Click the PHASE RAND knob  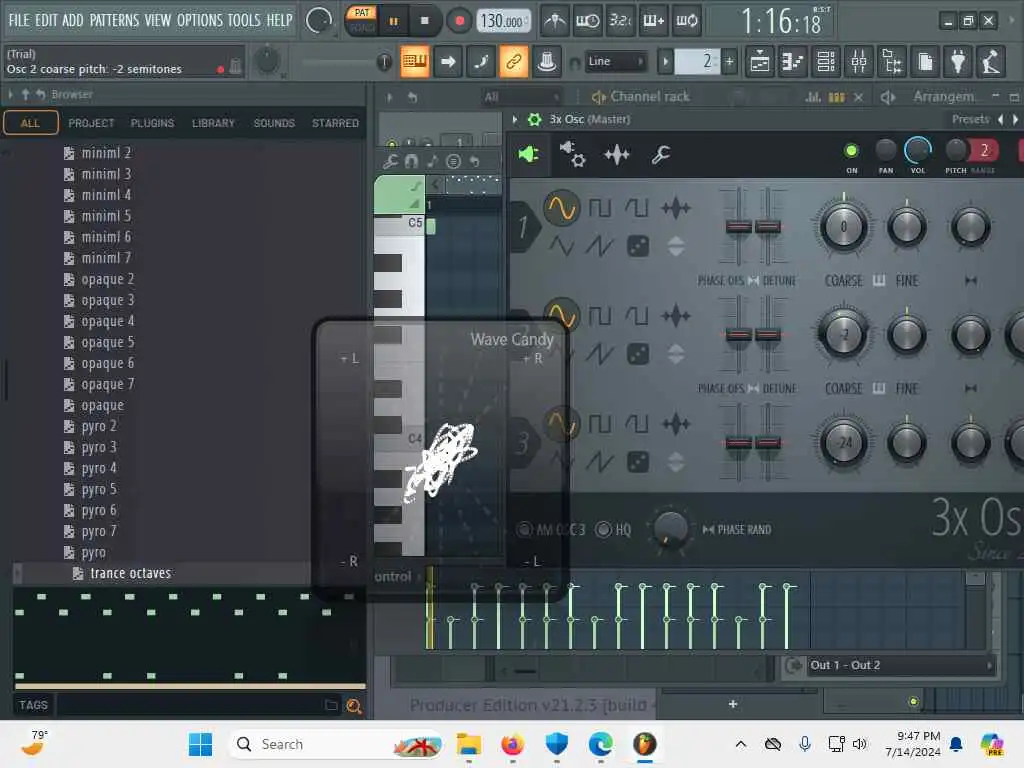pyautogui.click(x=670, y=528)
